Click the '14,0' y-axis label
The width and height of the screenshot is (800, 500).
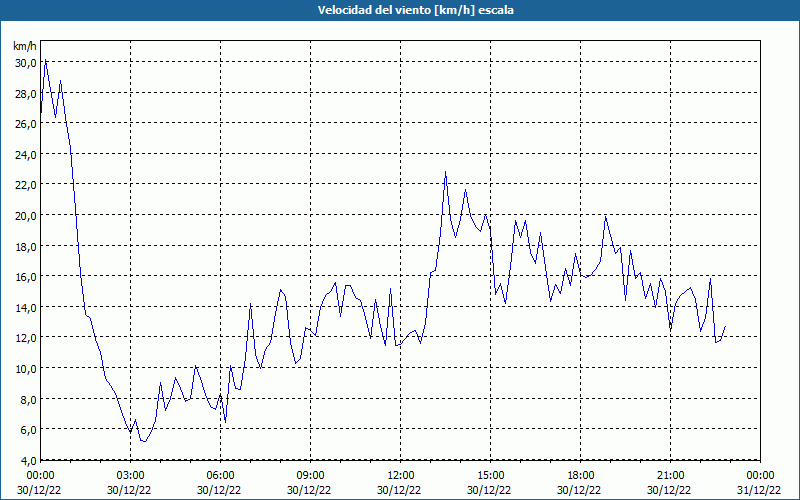pyautogui.click(x=26, y=307)
